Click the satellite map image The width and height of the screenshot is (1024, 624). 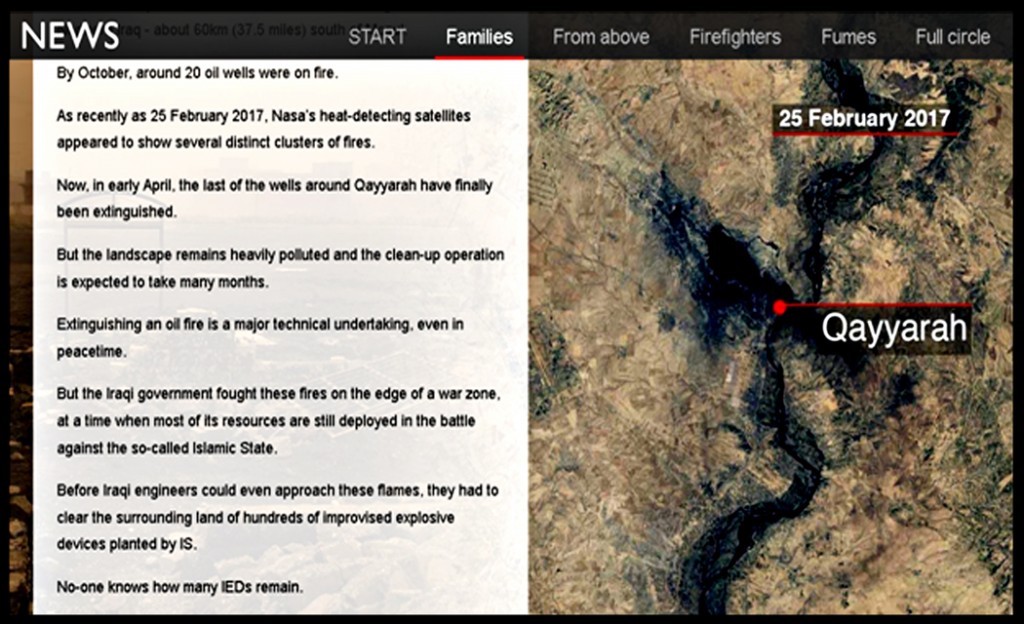pos(771,336)
